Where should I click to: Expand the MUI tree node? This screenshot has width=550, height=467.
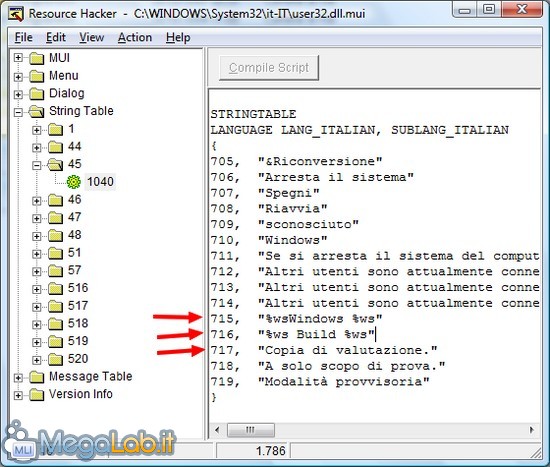18,58
